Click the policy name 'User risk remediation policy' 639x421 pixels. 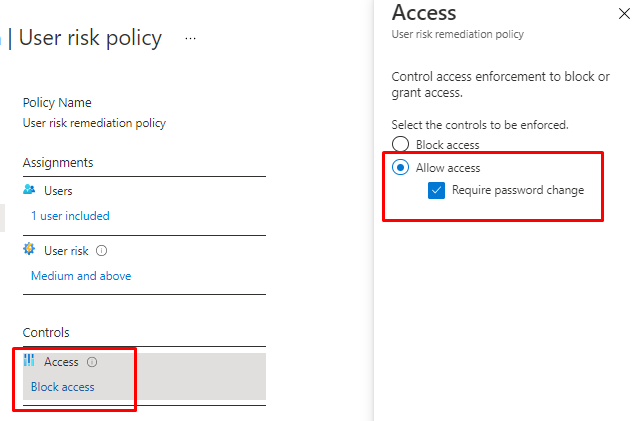point(94,123)
